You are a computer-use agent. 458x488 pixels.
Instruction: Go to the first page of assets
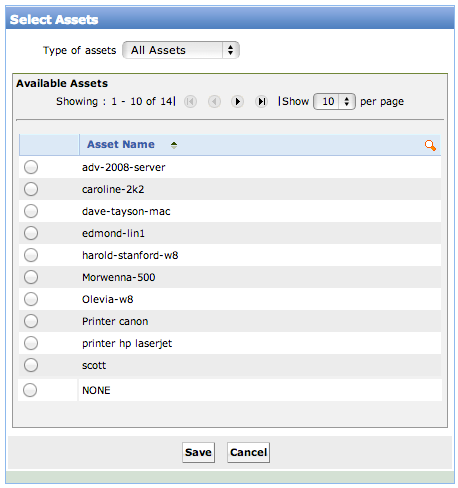(190, 101)
